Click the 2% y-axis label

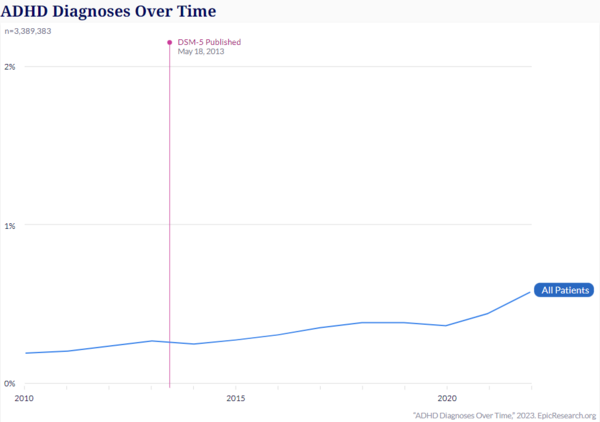(x=11, y=66)
